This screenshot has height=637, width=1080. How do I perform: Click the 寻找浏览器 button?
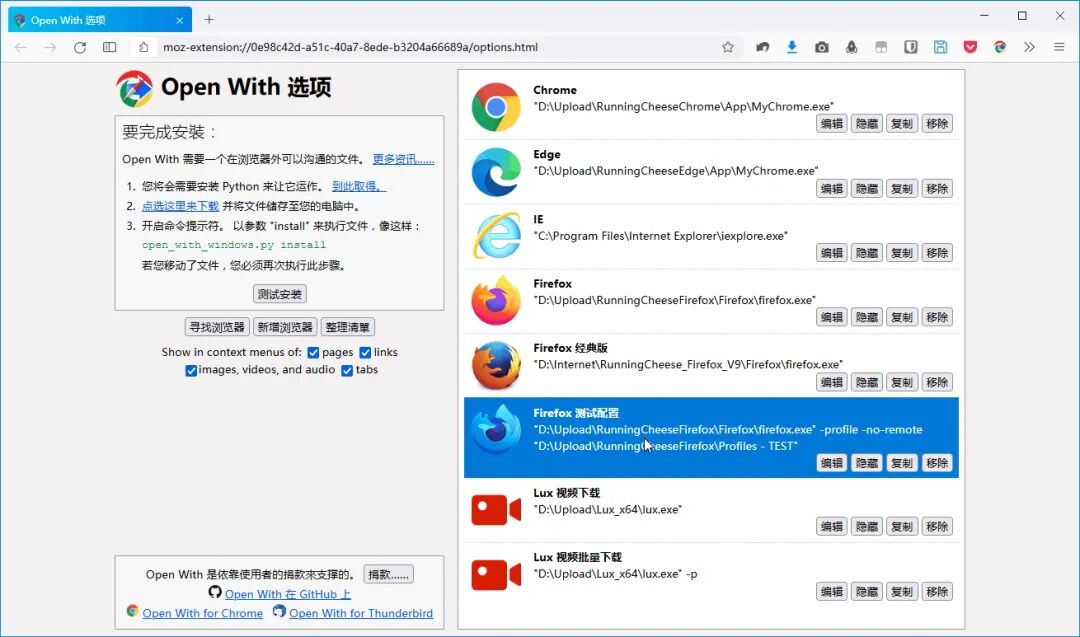pos(217,327)
